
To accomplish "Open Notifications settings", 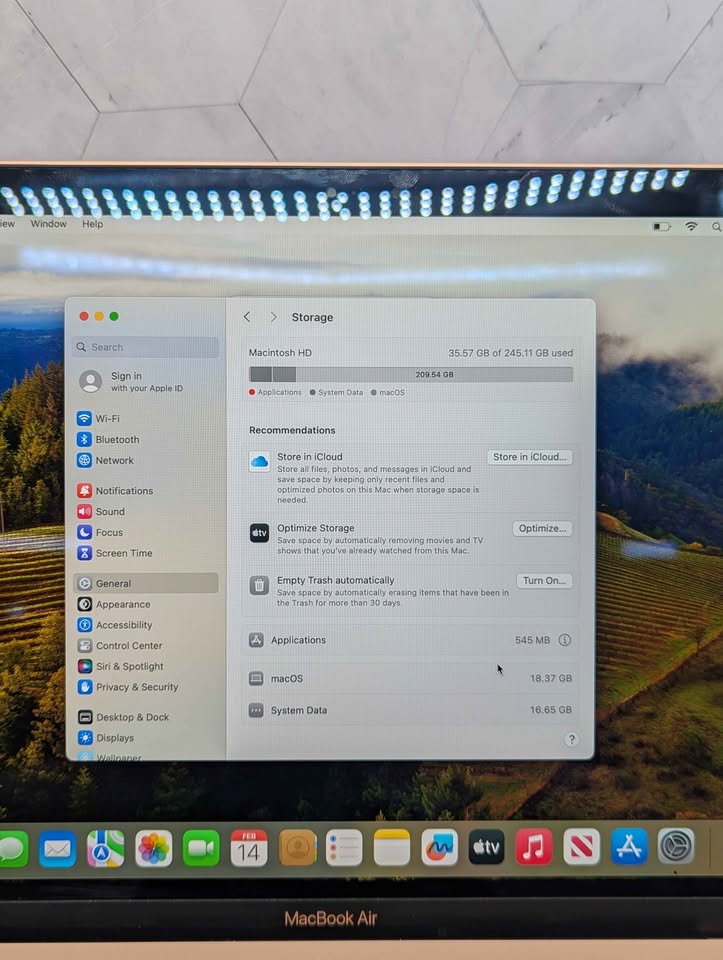I will click(124, 491).
